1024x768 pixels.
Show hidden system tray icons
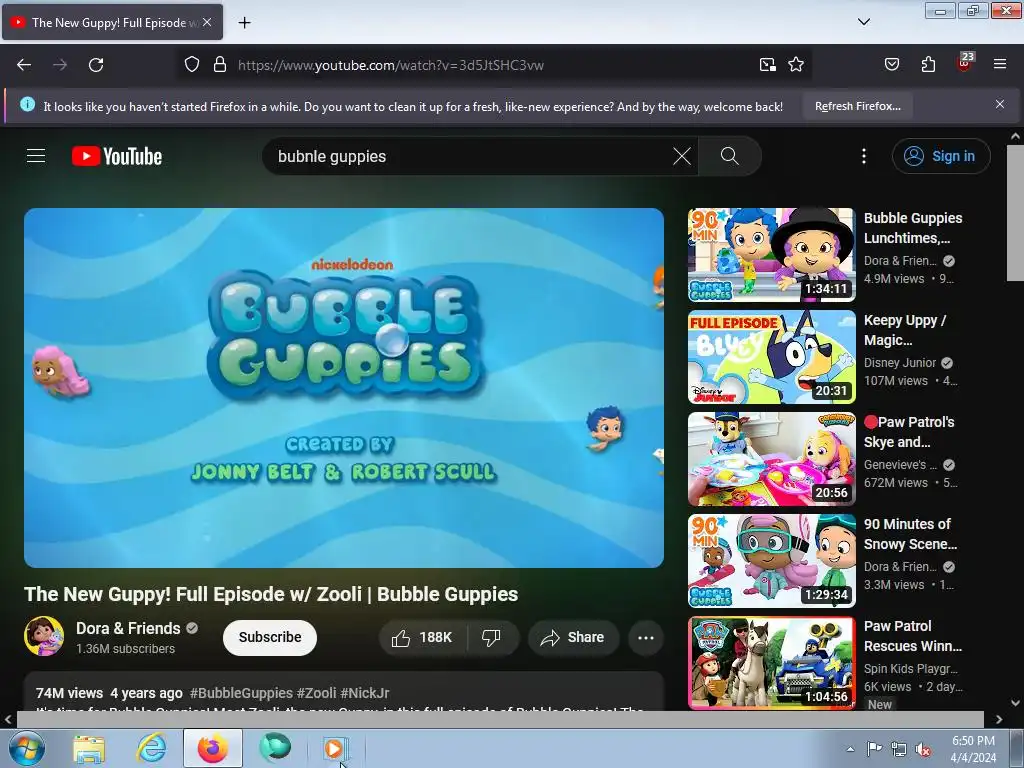[850, 749]
